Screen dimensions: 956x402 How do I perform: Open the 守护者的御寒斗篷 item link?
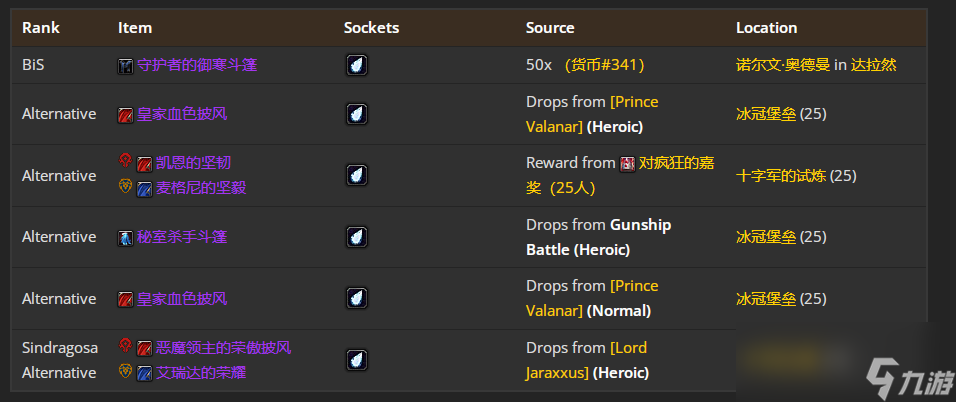pyautogui.click(x=197, y=65)
